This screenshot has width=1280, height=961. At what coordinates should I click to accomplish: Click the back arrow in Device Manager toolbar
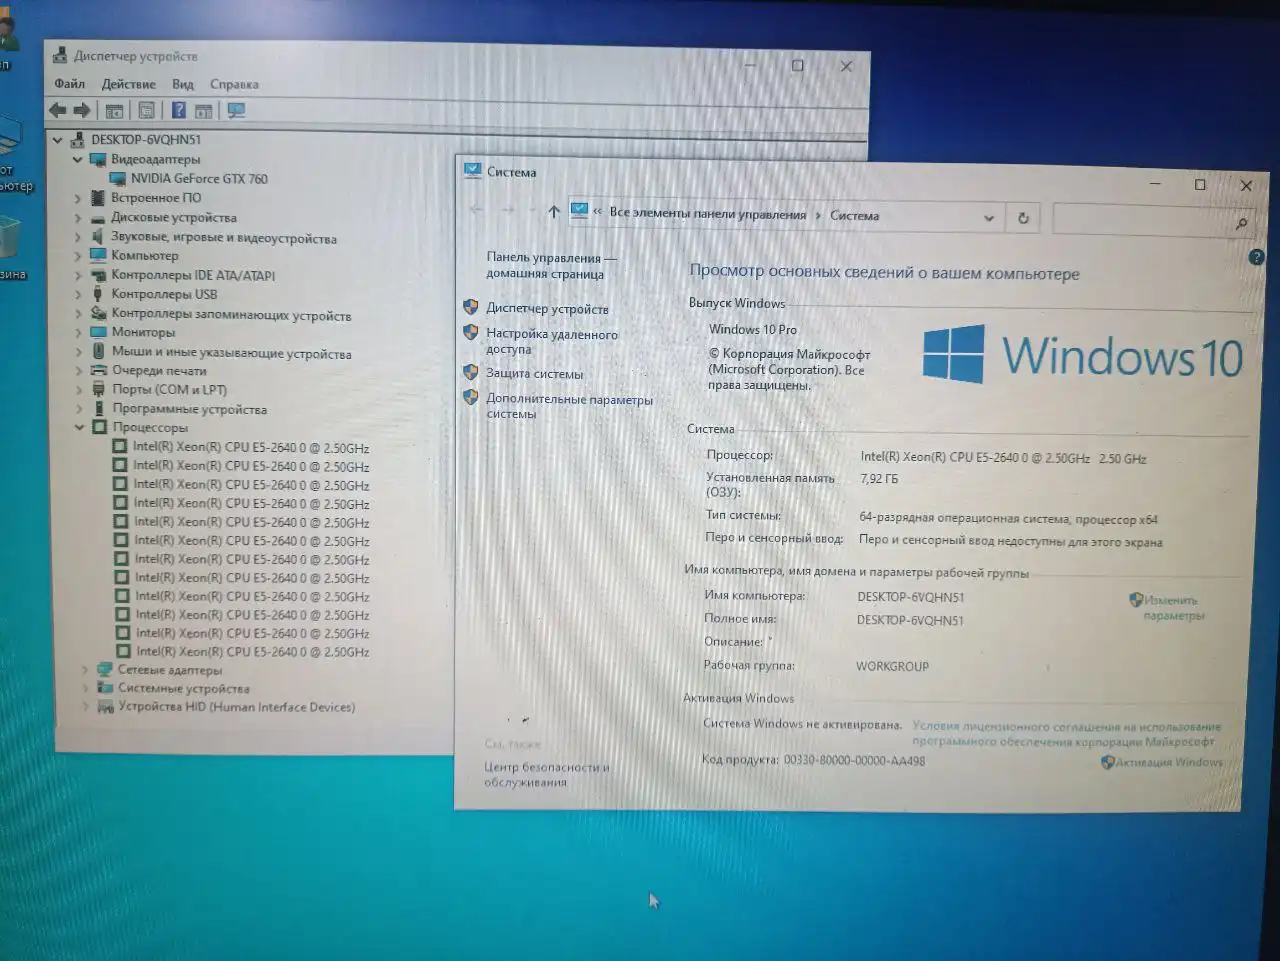[x=57, y=110]
